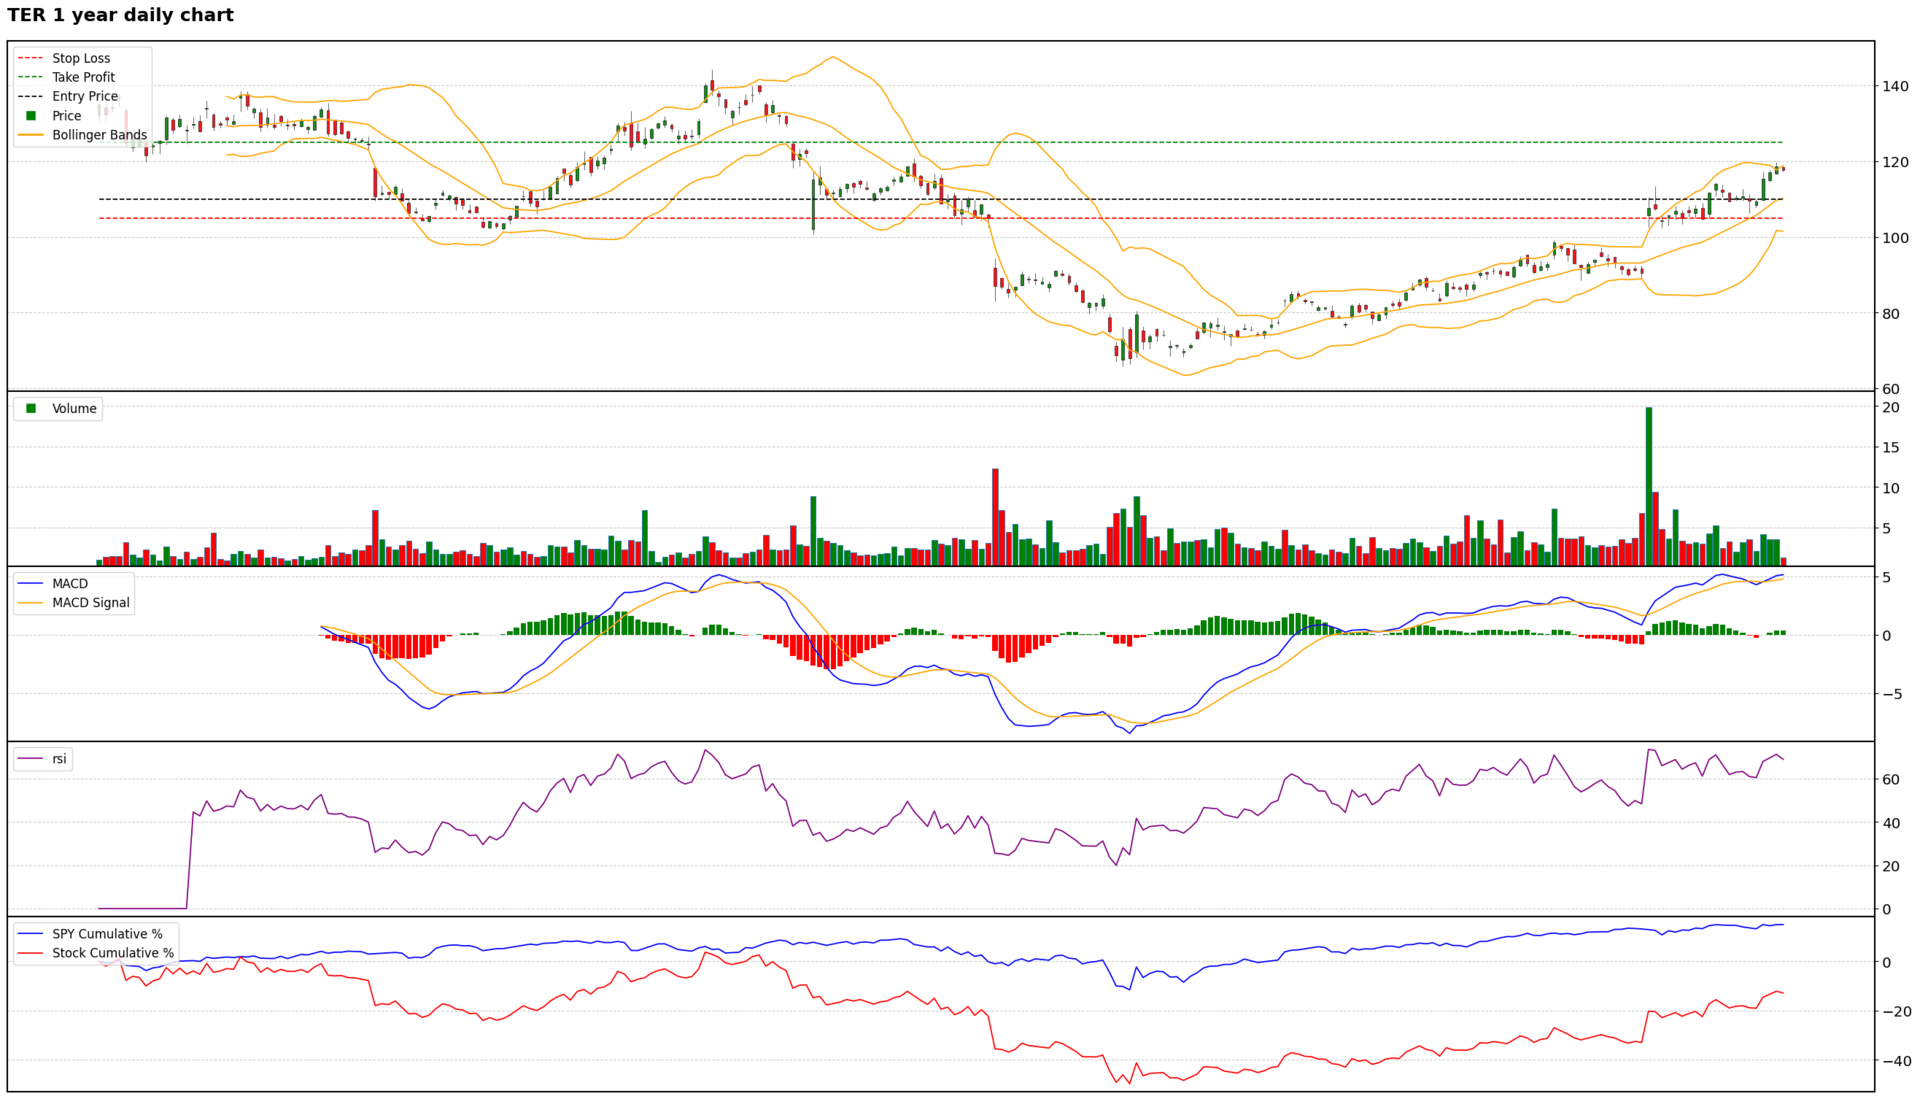
Task: Select the Stock Cumulative % legend entry
Action: click(112, 953)
